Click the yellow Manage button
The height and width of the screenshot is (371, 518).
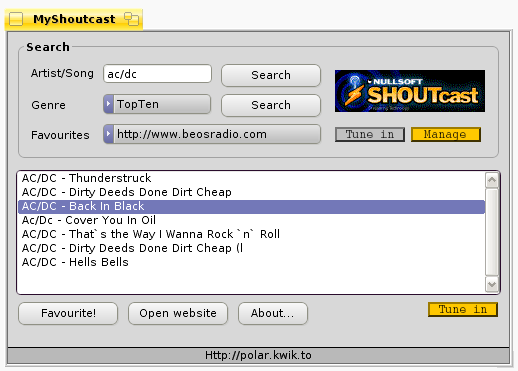(x=446, y=134)
